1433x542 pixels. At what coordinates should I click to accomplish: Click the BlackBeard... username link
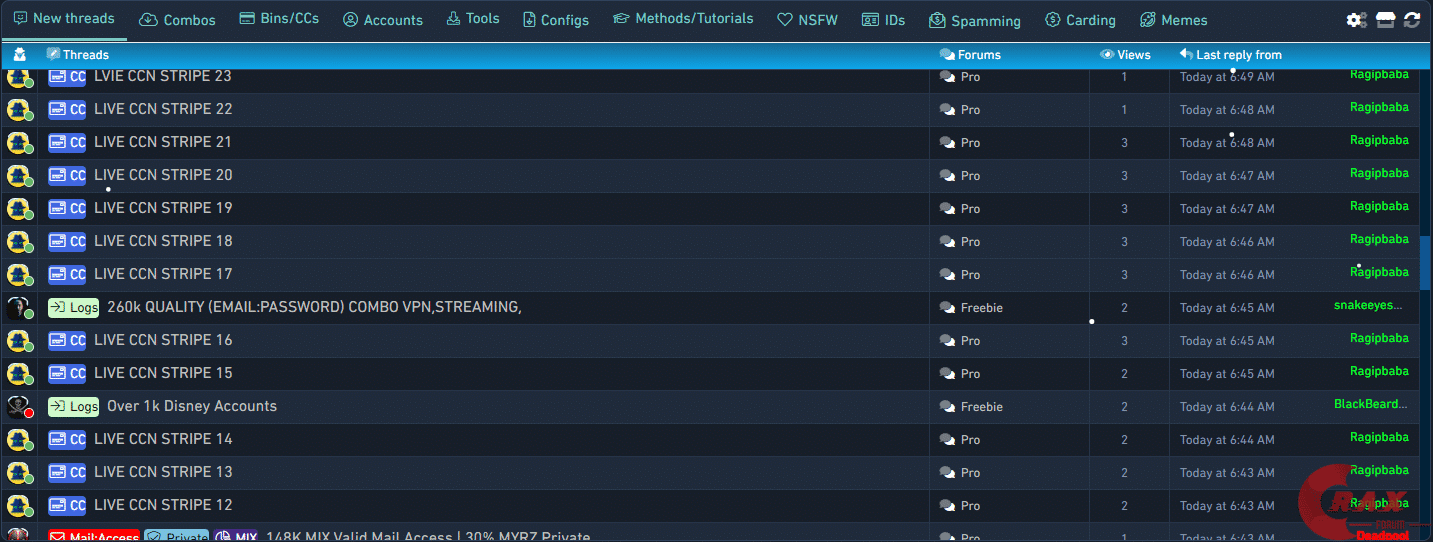(1370, 404)
